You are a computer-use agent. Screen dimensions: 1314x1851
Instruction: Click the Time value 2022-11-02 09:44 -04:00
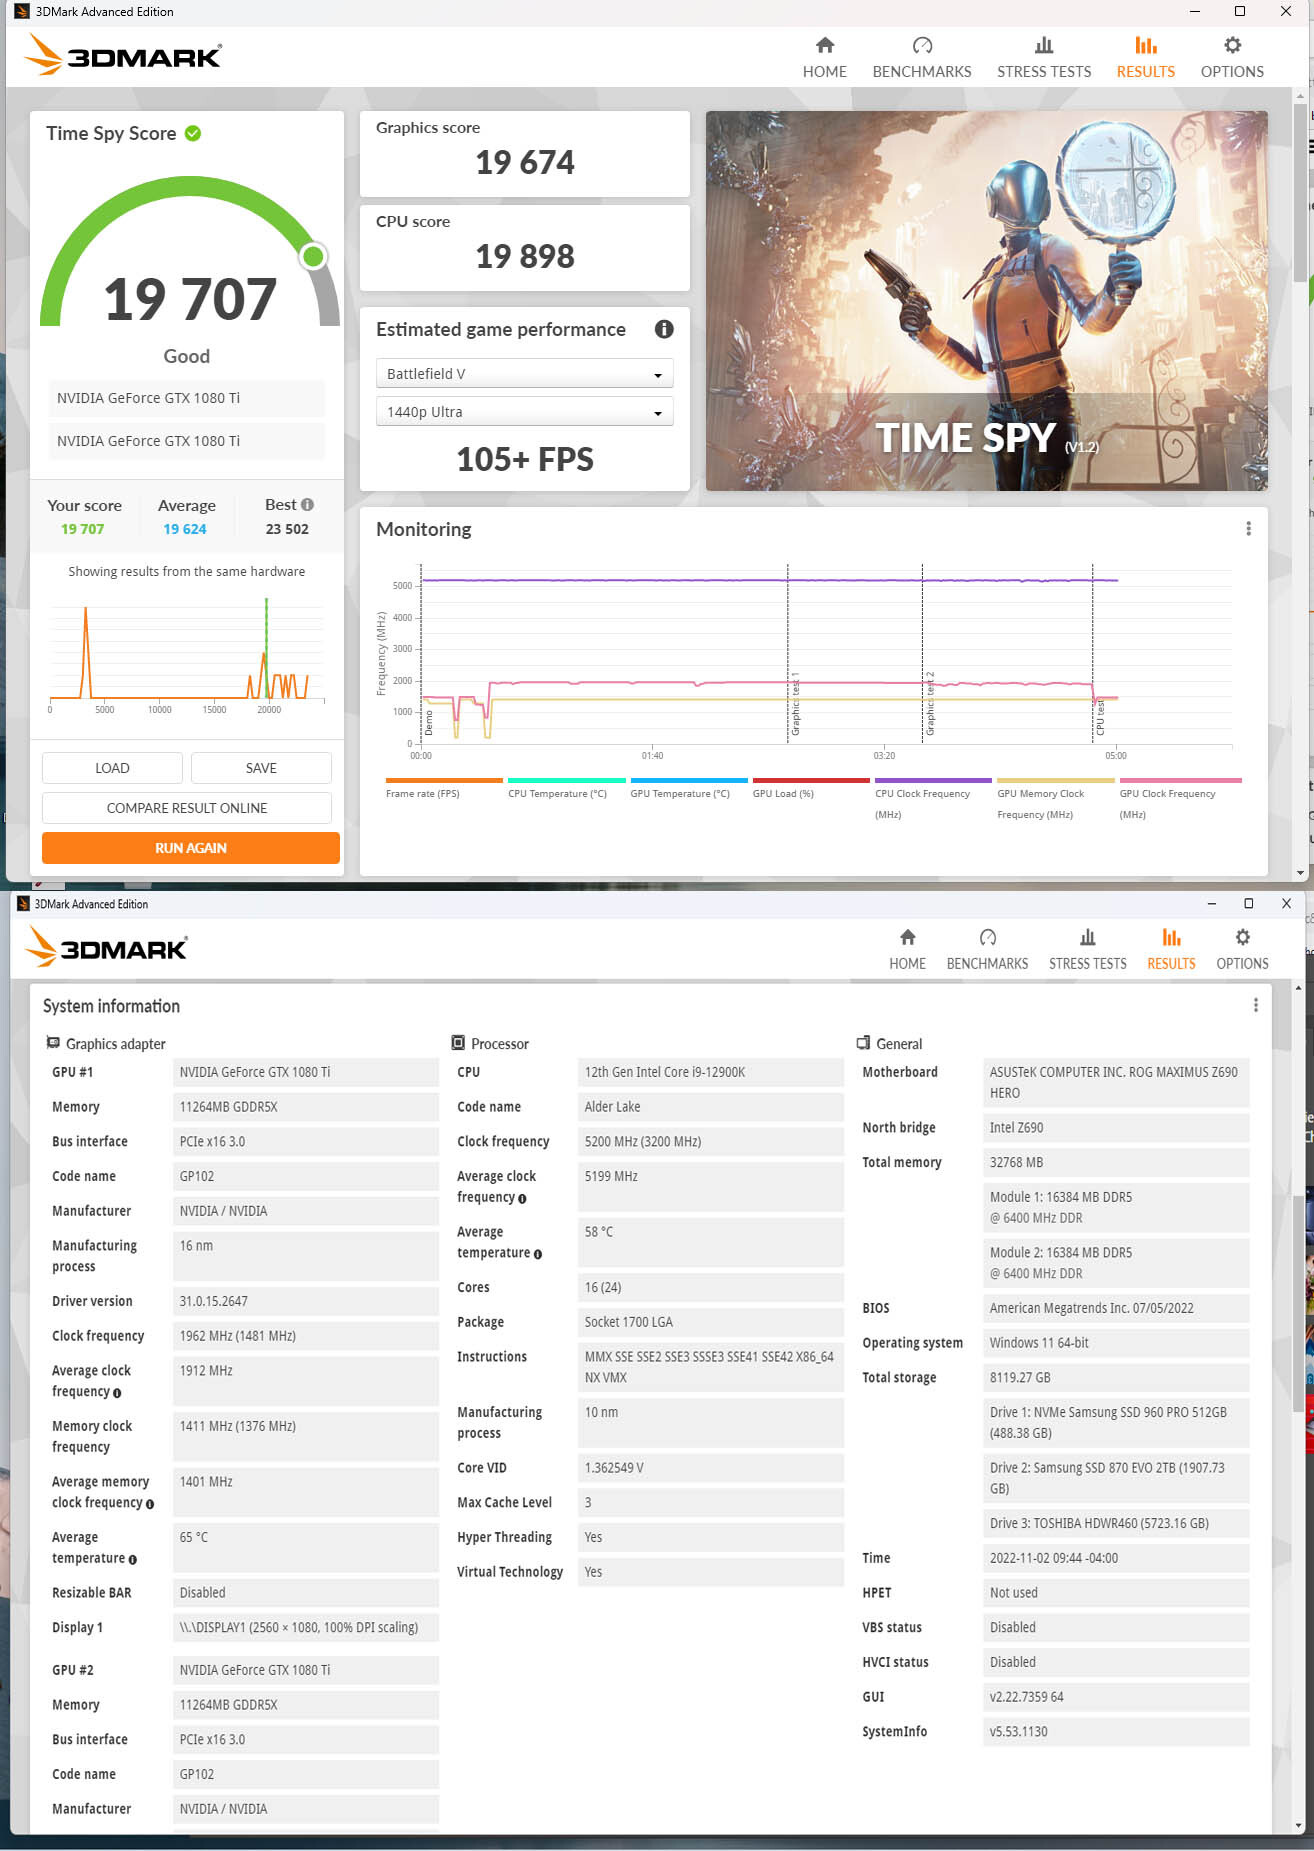[1115, 1558]
